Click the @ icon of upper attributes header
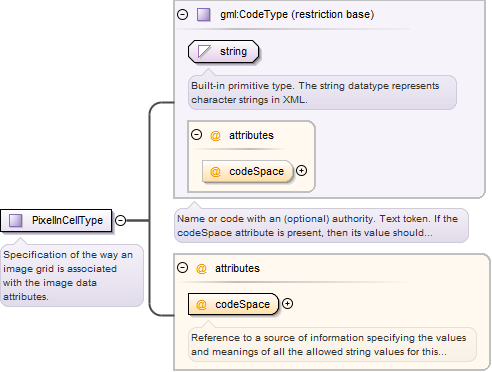The width and height of the screenshot is (492, 372). [215, 136]
